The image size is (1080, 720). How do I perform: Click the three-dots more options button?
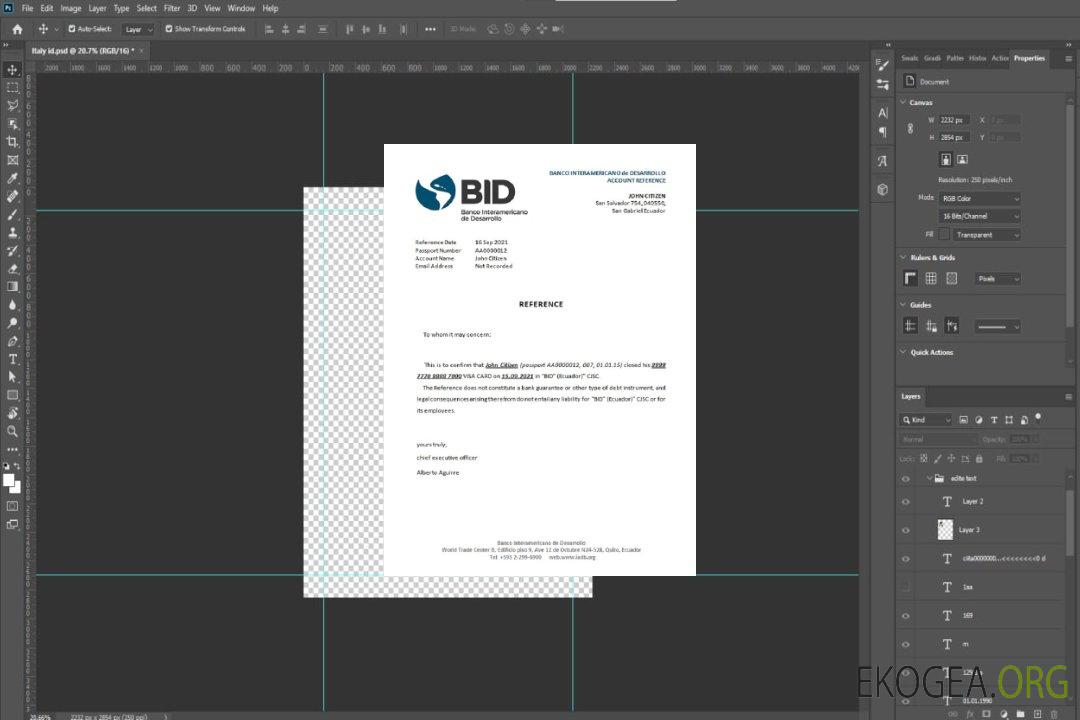(430, 29)
